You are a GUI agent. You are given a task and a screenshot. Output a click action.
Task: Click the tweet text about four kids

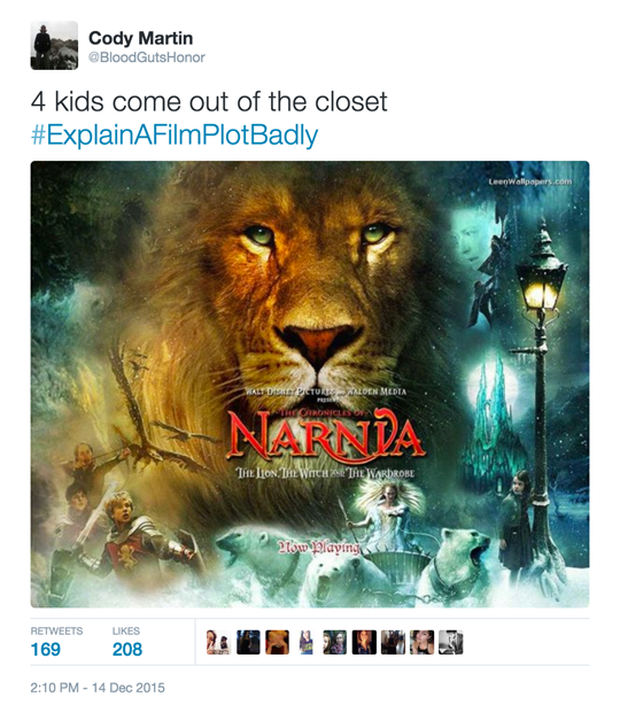pyautogui.click(x=209, y=102)
